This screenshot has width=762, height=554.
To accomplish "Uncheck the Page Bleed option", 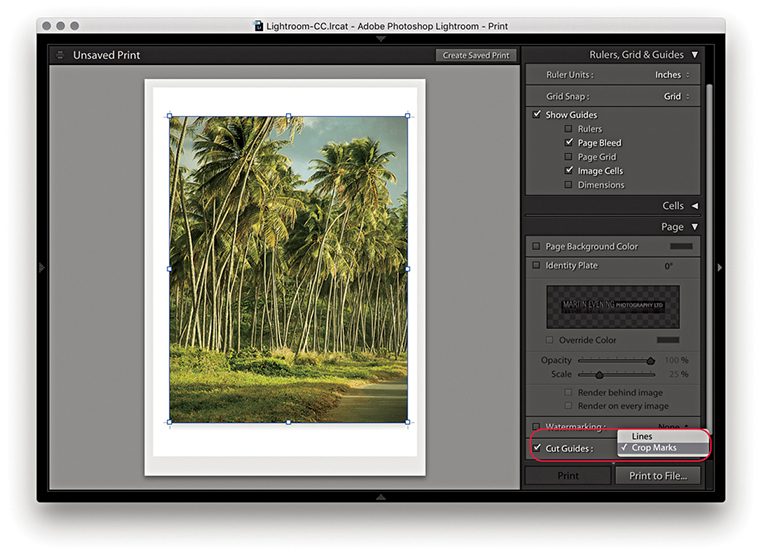I will click(569, 143).
